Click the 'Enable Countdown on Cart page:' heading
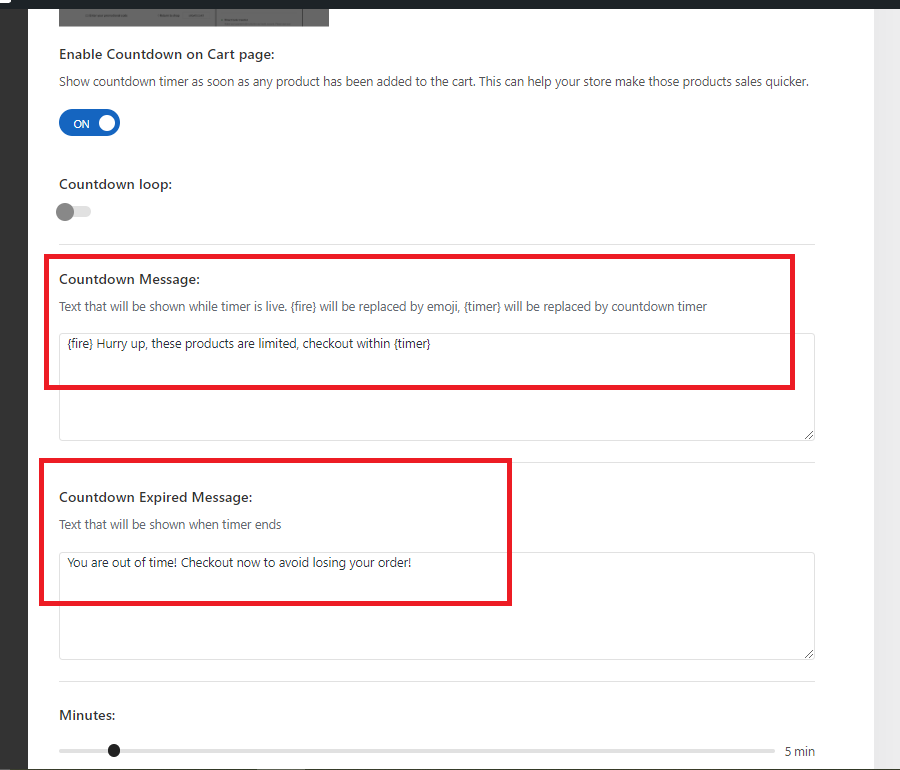 [167, 55]
